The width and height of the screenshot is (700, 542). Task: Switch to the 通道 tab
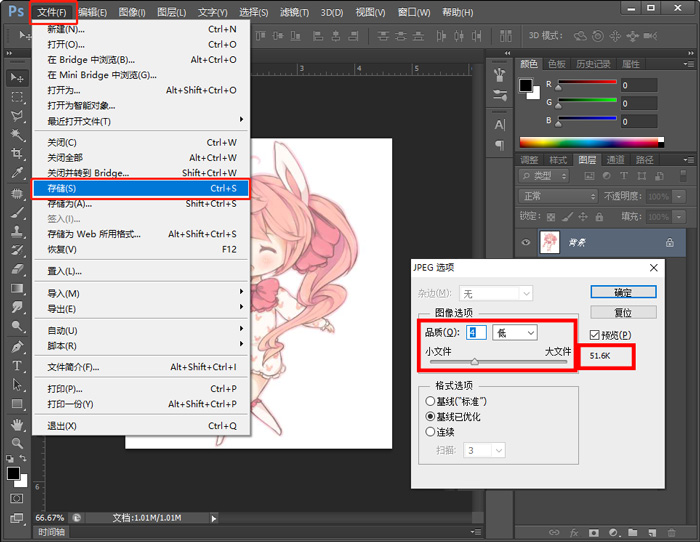point(615,160)
